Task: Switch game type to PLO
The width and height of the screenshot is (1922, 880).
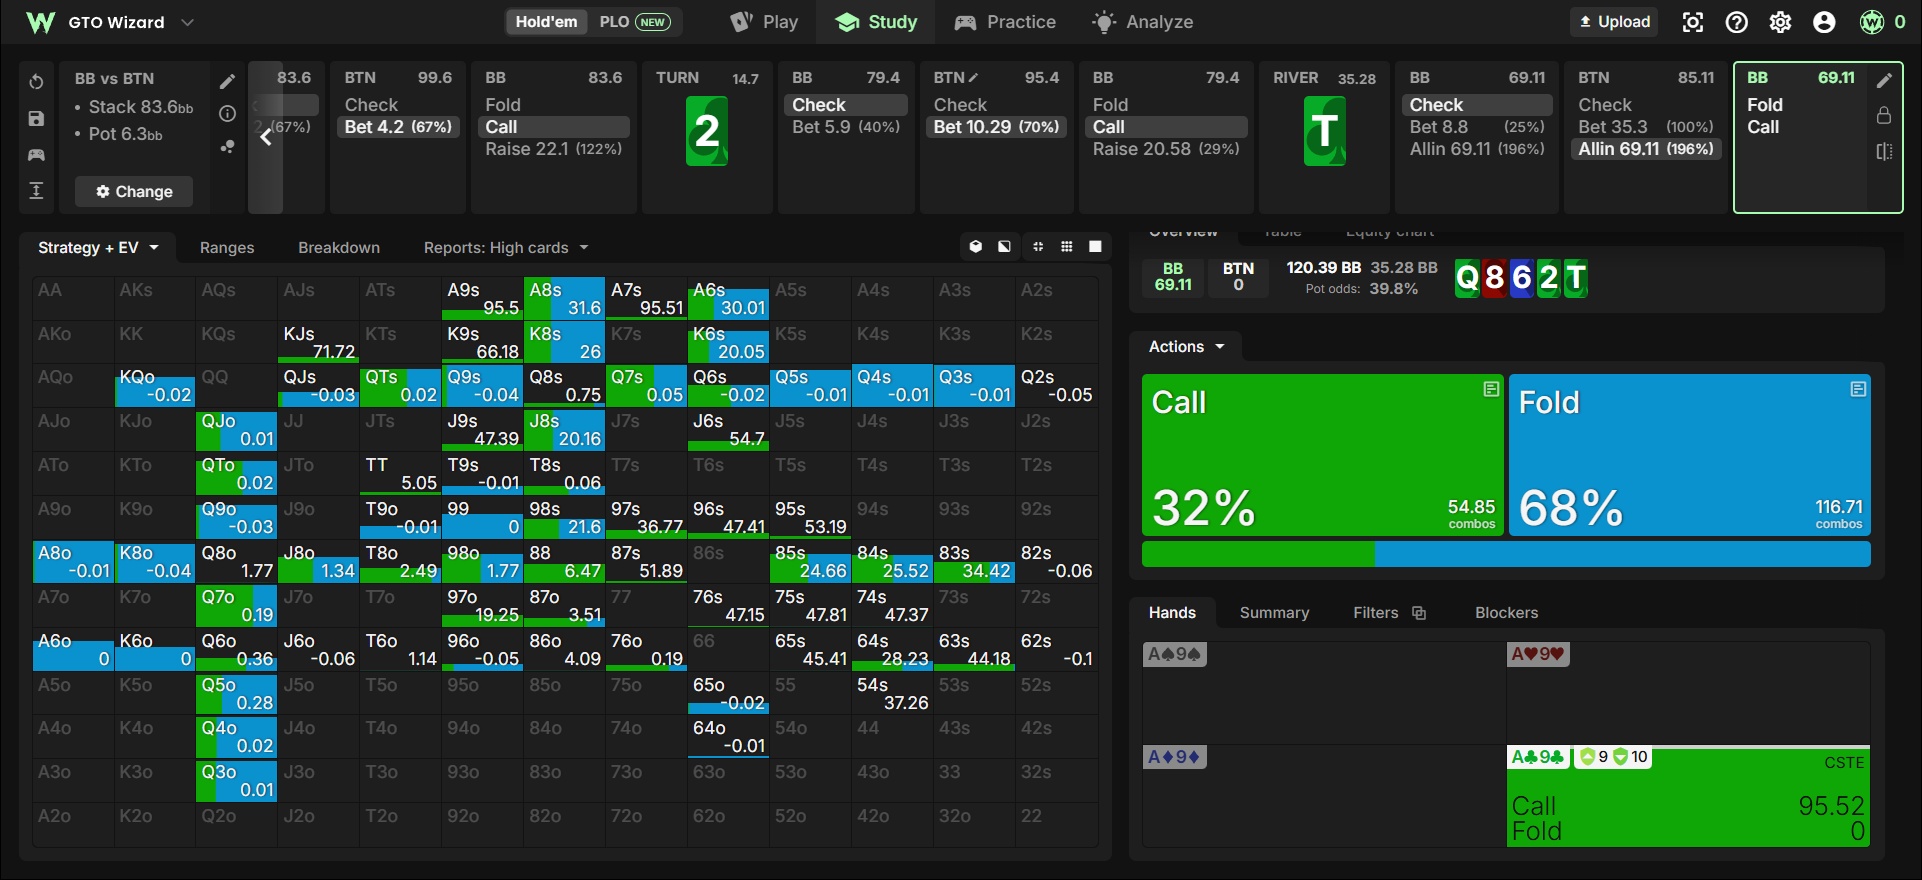Action: (634, 22)
